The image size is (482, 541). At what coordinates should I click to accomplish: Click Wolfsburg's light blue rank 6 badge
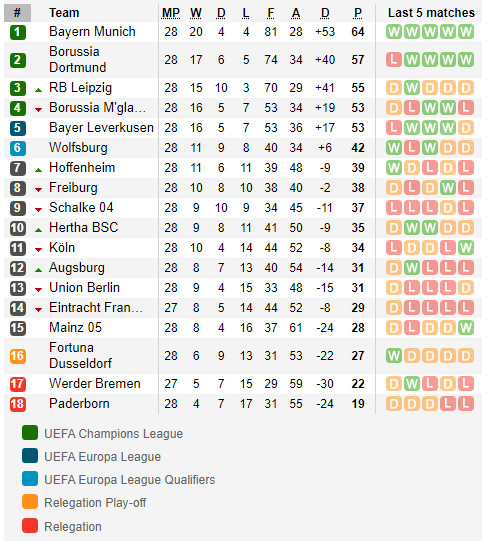coord(18,148)
